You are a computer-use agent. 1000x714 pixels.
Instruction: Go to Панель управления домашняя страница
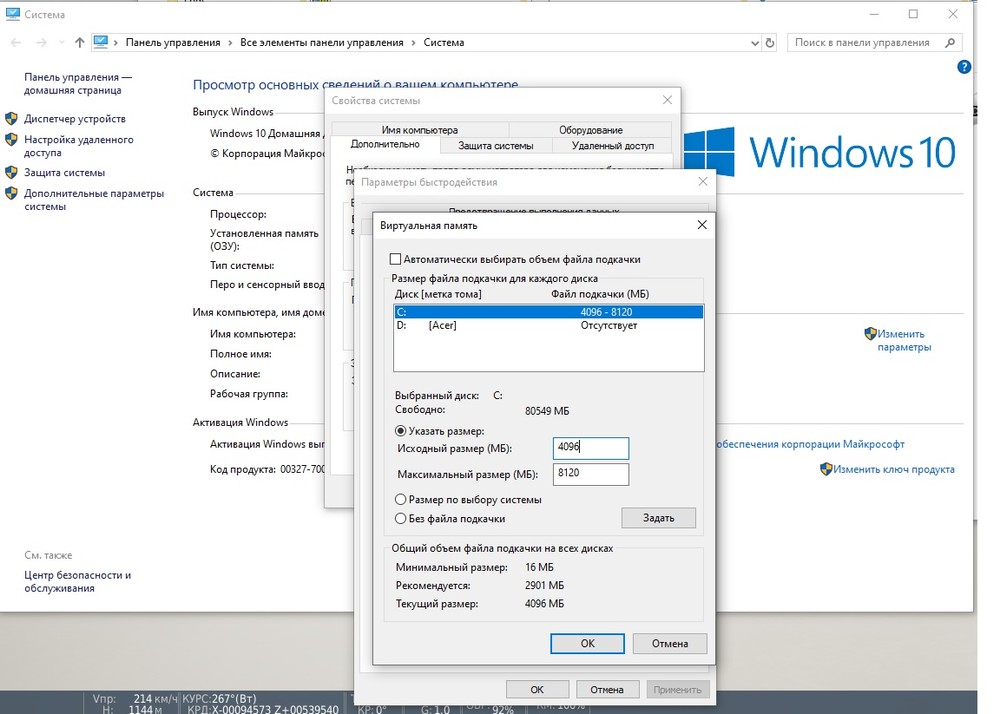78,84
